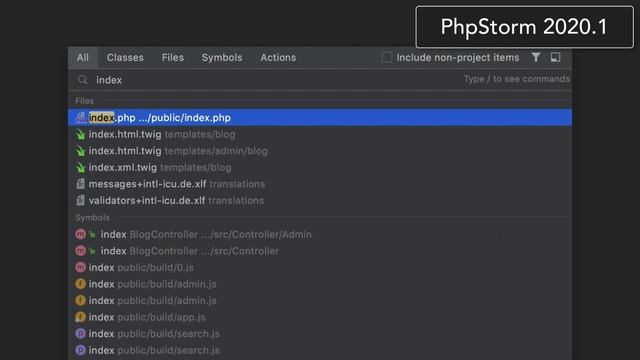Switch to the Actions tab
640x360 pixels.
point(278,58)
